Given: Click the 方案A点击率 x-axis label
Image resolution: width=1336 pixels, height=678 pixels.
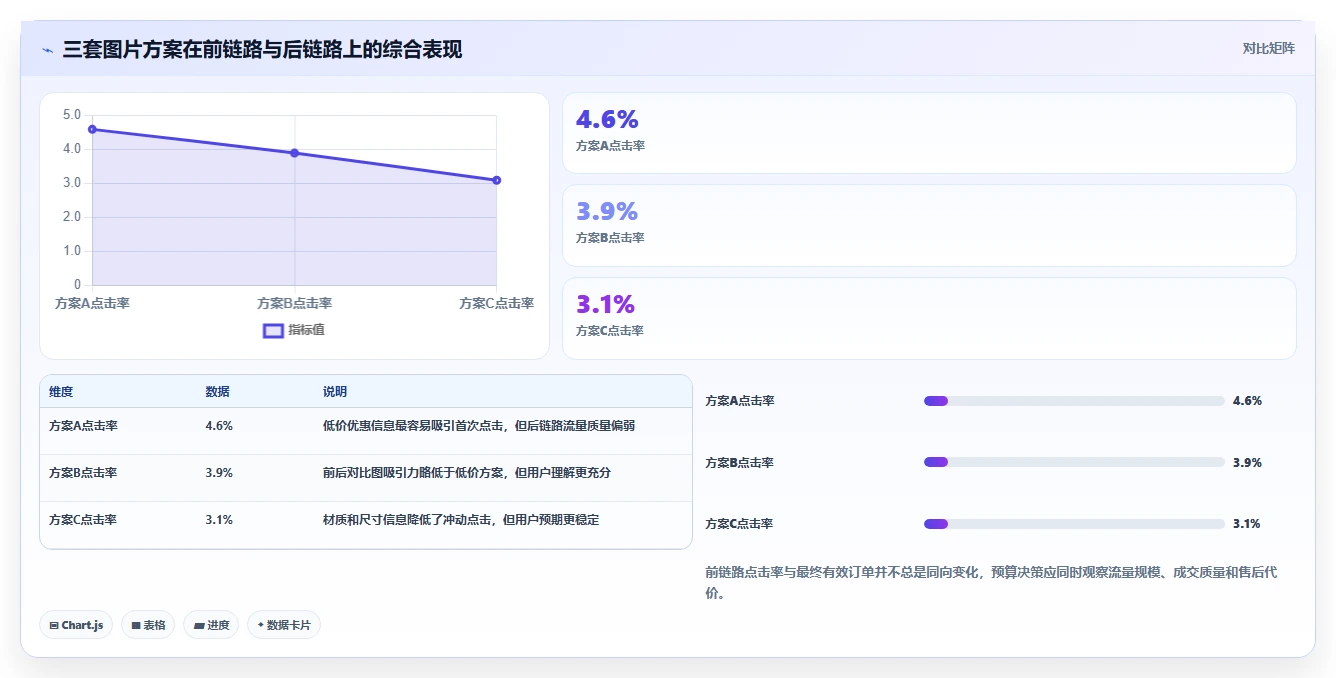Looking at the screenshot, I should tap(92, 303).
